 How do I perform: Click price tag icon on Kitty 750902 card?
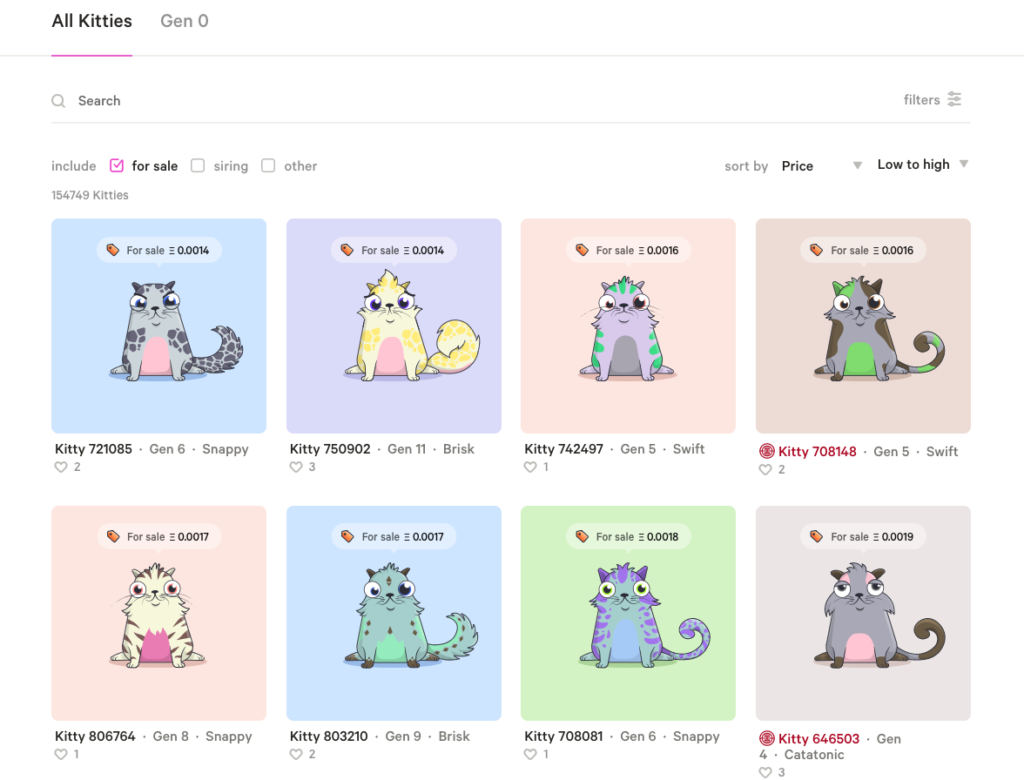tap(347, 250)
